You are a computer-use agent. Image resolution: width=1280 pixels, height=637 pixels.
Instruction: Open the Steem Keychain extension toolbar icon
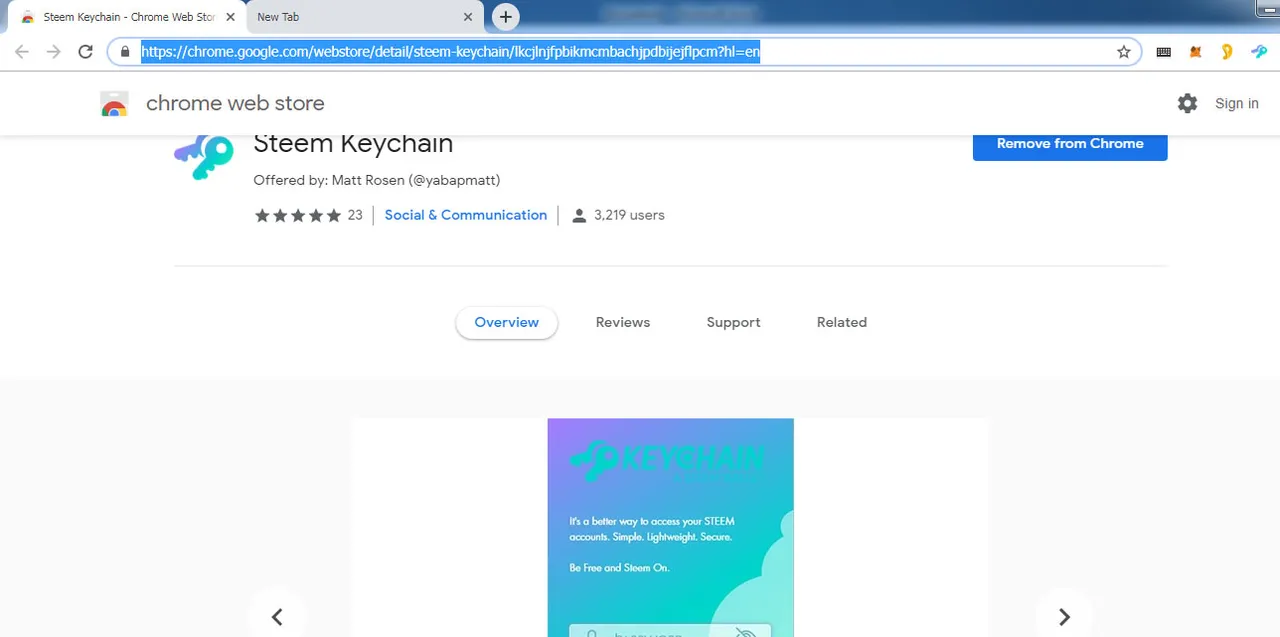pyautogui.click(x=1259, y=52)
